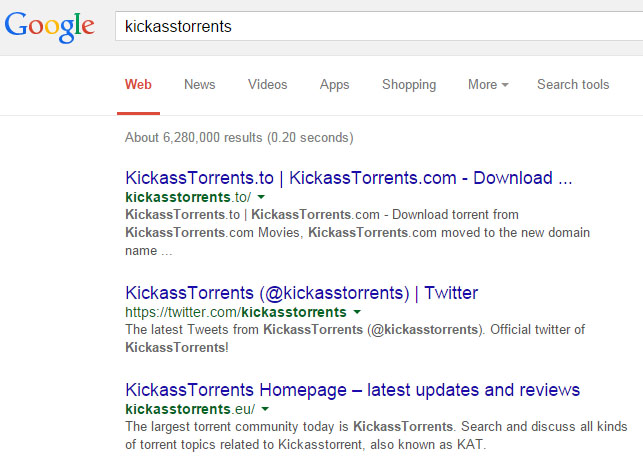
Task: Click the 'About 6,280,000 results' stats text
Action: (x=239, y=137)
